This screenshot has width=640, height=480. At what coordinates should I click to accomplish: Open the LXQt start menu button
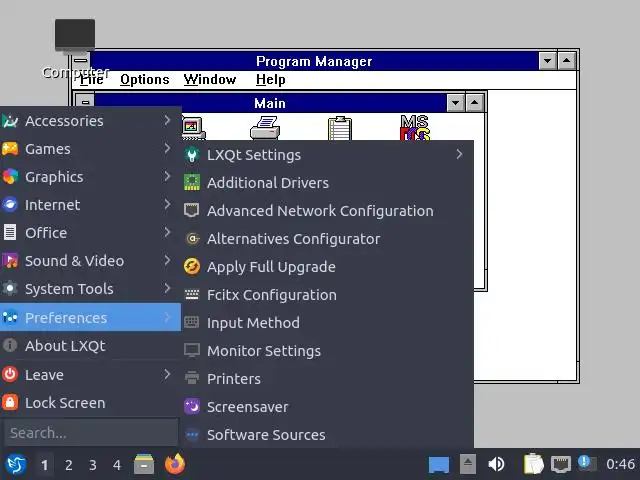16,464
